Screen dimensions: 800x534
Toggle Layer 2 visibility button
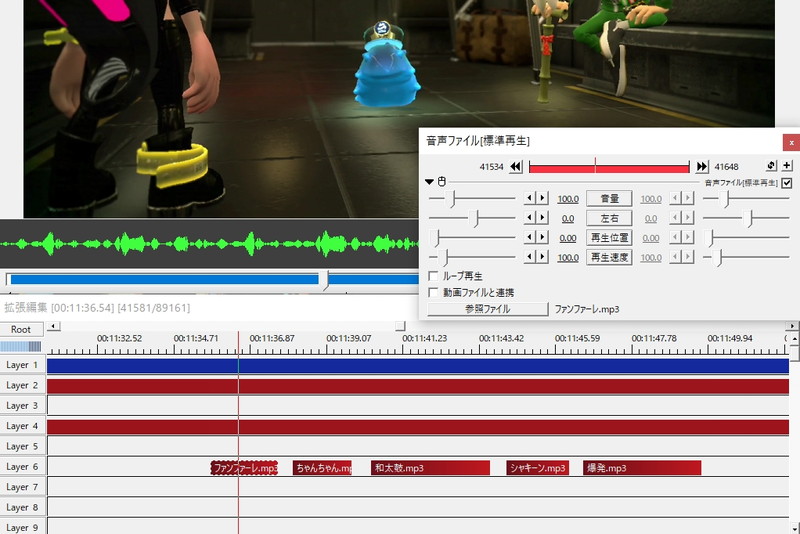(x=22, y=385)
